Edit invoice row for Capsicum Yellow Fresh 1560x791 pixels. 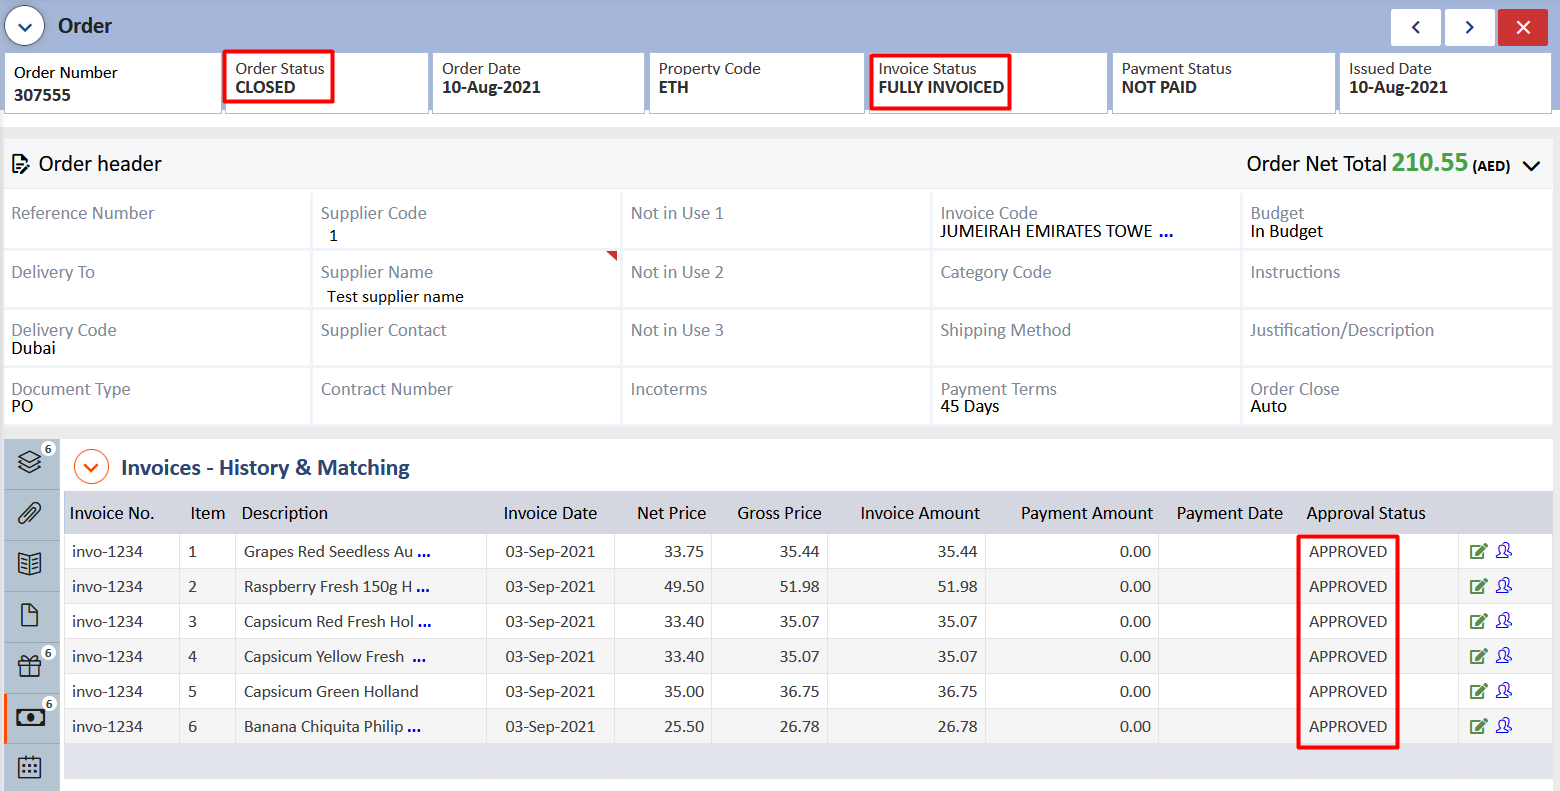[1479, 656]
